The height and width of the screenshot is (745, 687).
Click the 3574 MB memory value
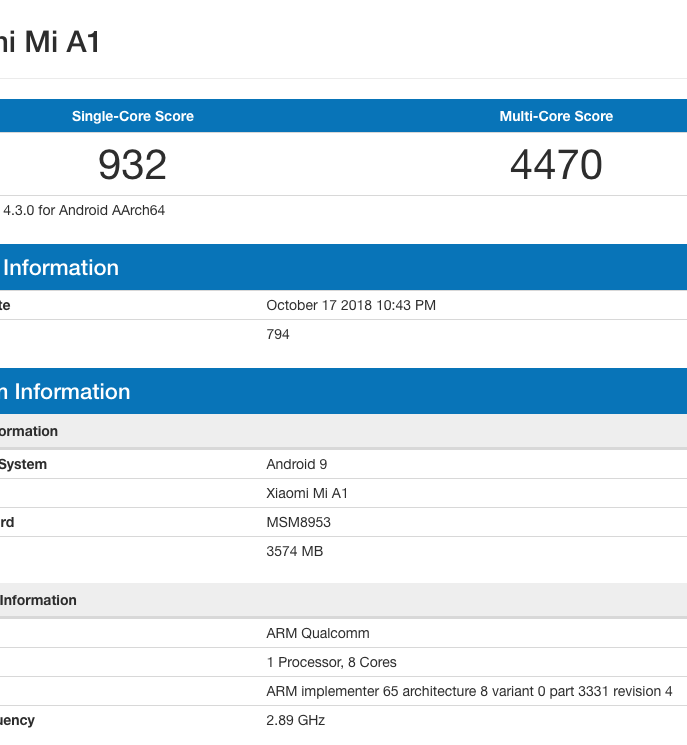click(x=294, y=551)
